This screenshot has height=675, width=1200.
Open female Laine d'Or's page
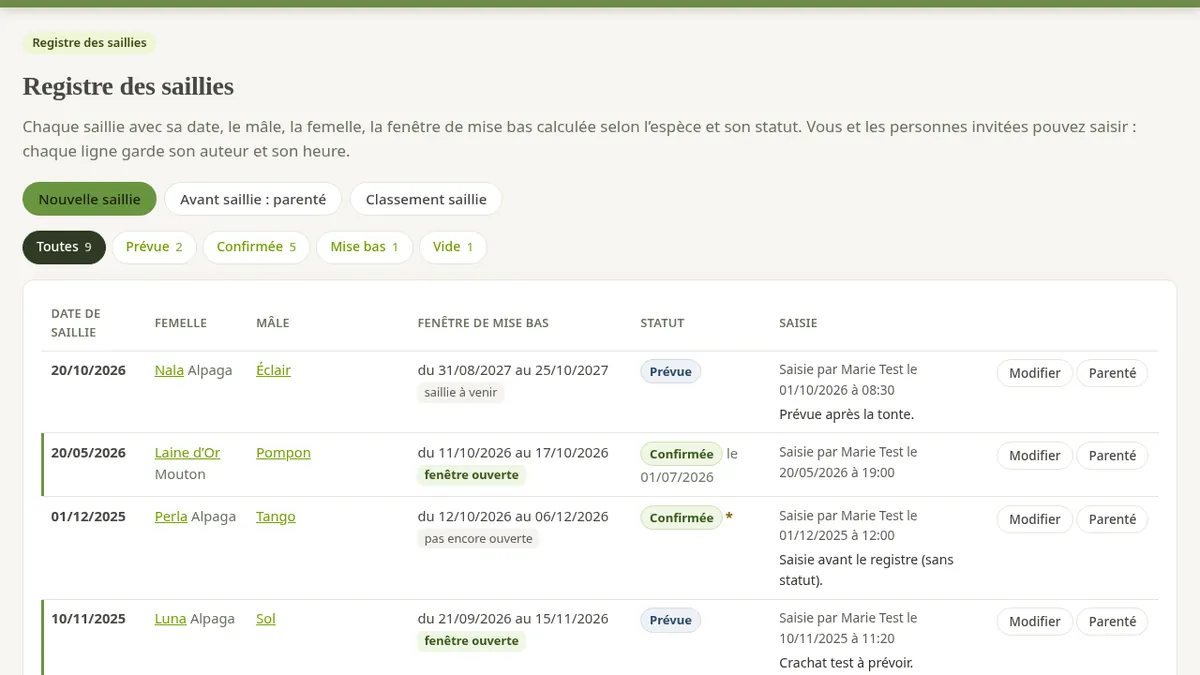pyautogui.click(x=187, y=453)
